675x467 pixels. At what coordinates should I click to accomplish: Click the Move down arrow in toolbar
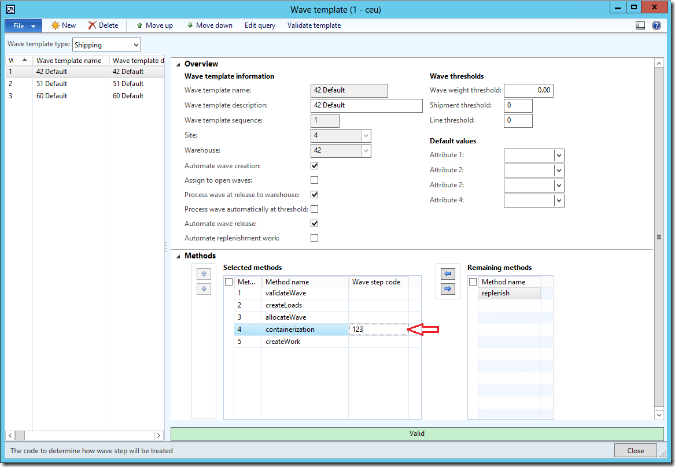(190, 25)
